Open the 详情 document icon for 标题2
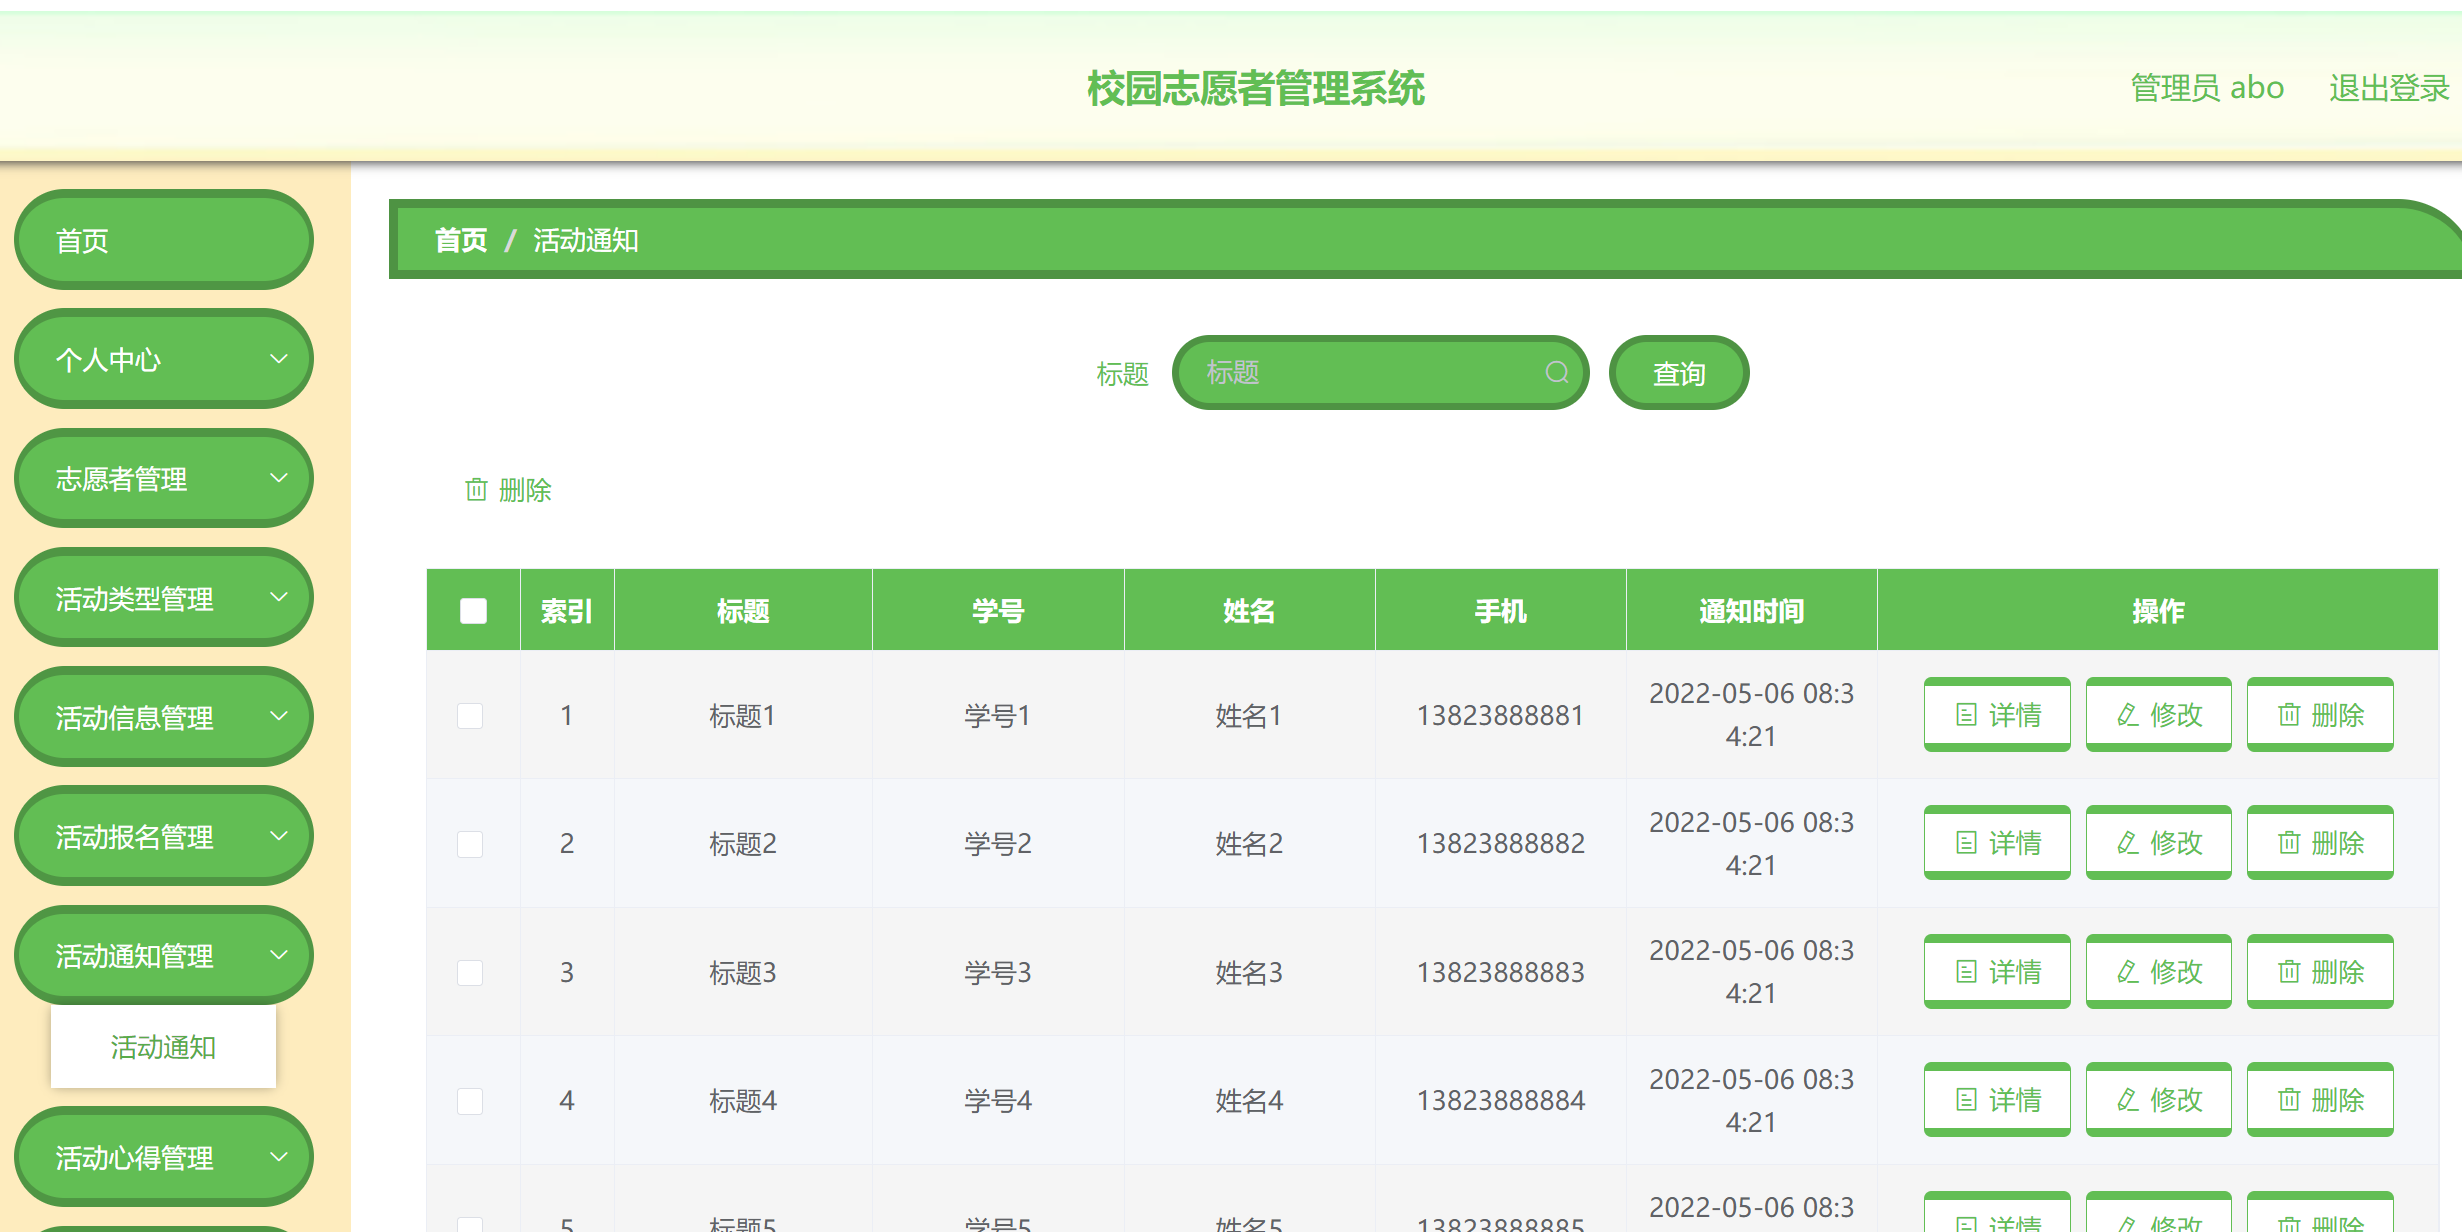The width and height of the screenshot is (2462, 1232). pos(1966,842)
